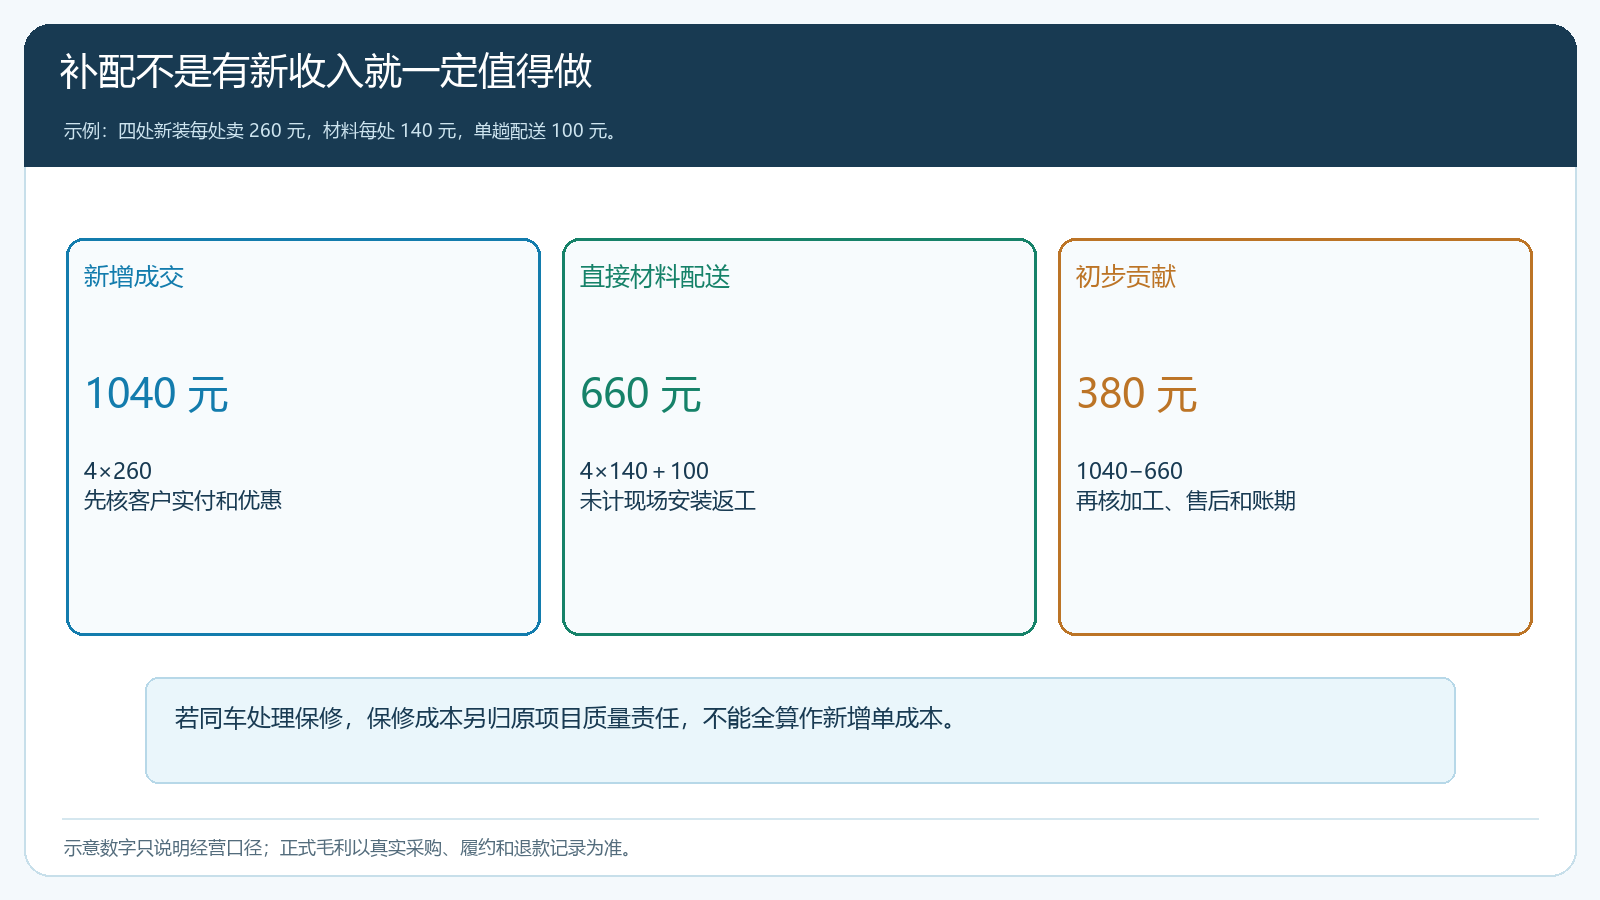This screenshot has height=900, width=1600.
Task: Select the footer disclaimer starting 示意数字
Action: (x=349, y=848)
